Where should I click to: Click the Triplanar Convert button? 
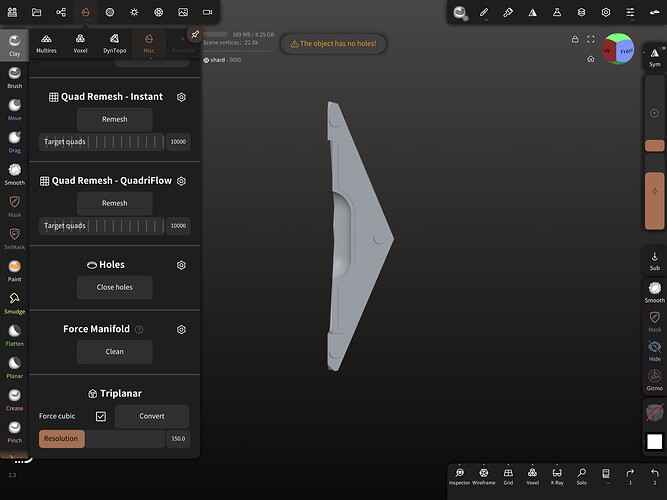pyautogui.click(x=152, y=416)
